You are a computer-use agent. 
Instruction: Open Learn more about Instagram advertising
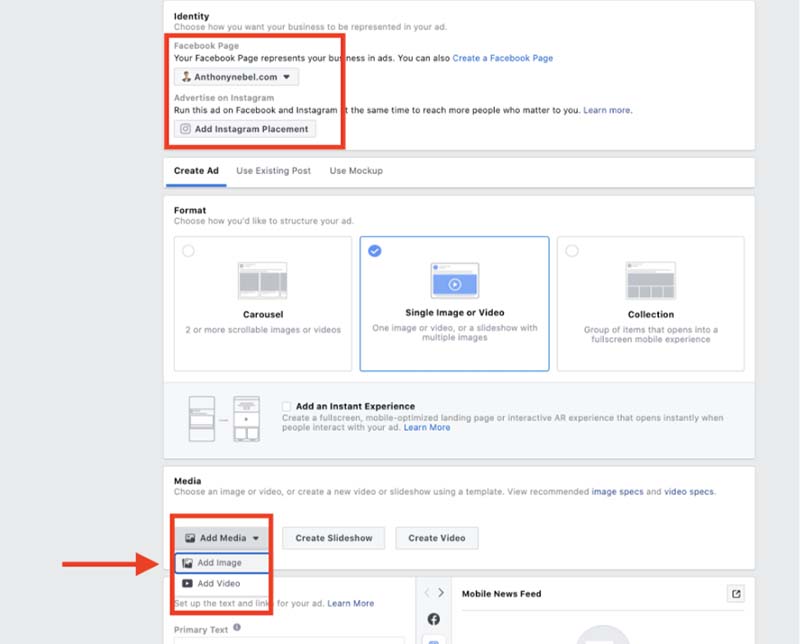607,110
